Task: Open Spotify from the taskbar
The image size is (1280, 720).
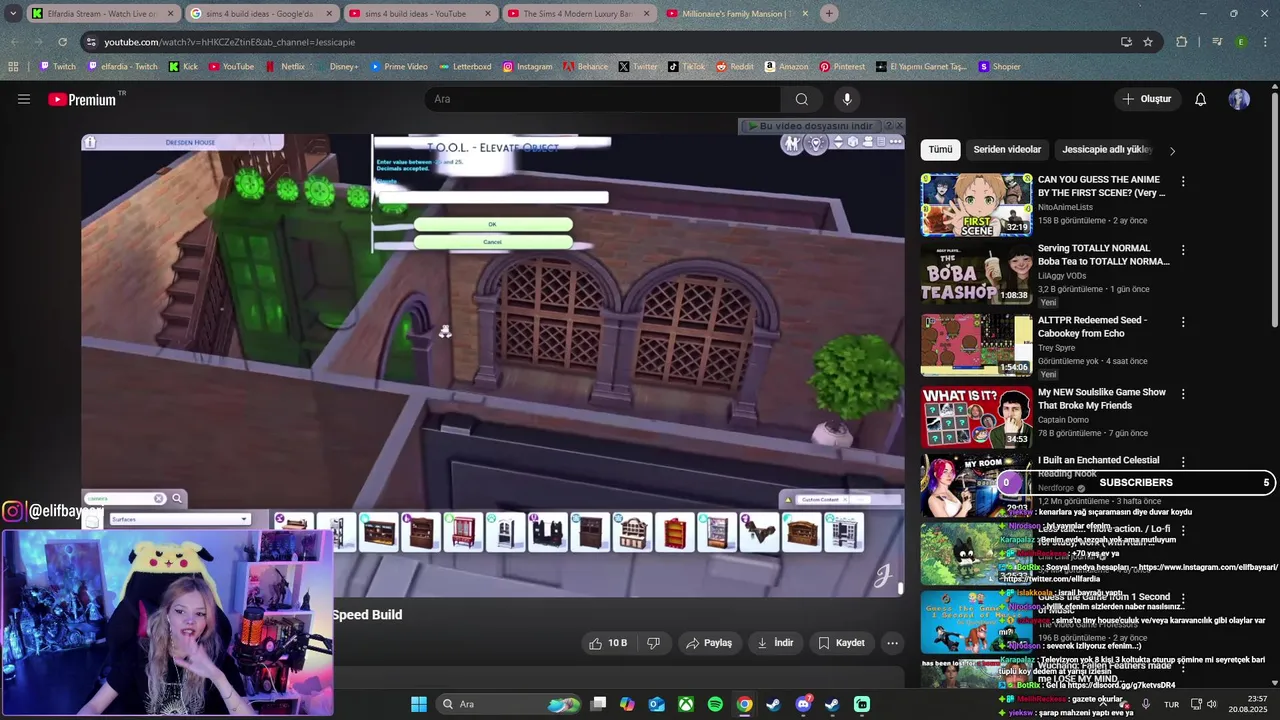Action: point(715,704)
